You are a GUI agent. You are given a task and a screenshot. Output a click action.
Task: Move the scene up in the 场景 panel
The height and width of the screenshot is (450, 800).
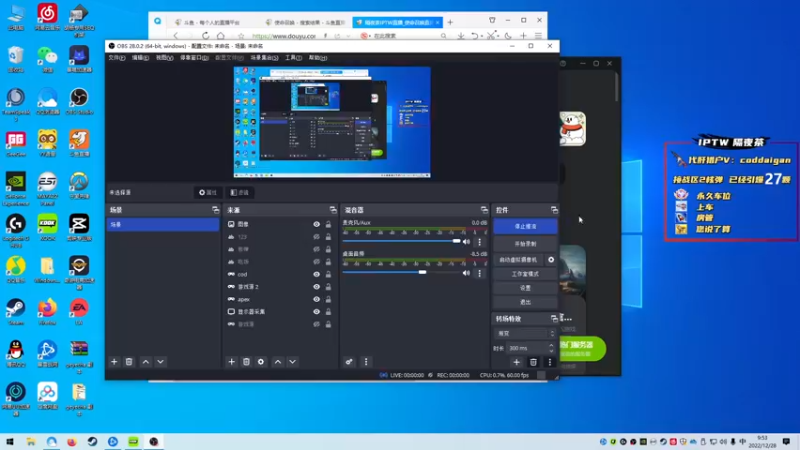point(146,362)
